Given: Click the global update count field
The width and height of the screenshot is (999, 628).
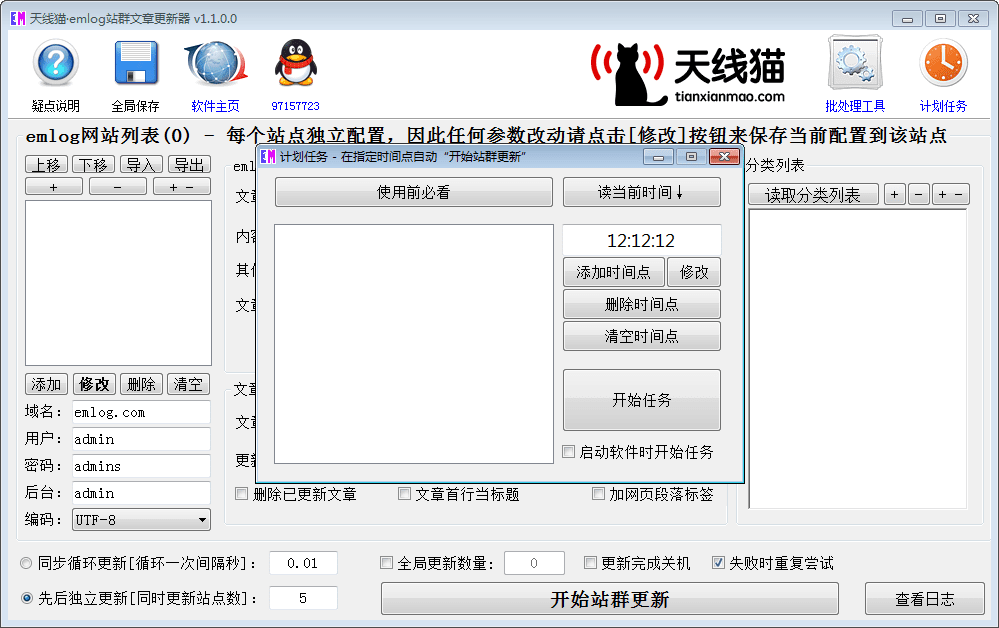Looking at the screenshot, I should 534,563.
